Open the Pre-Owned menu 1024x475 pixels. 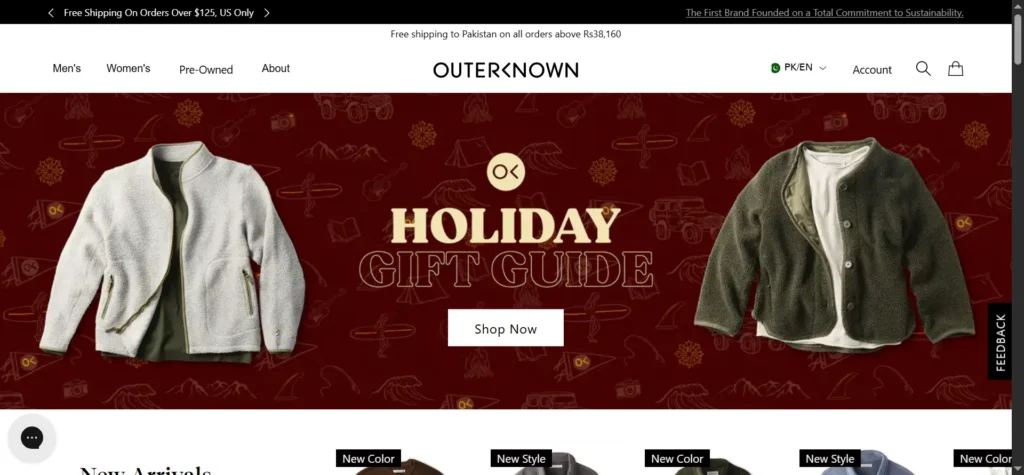tap(206, 69)
